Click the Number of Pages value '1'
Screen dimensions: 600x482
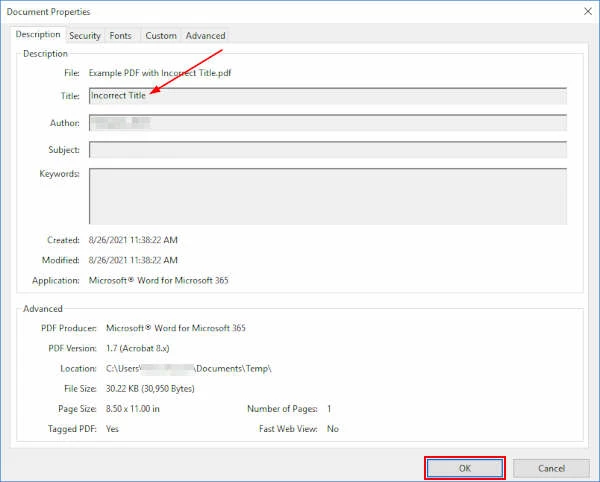[329, 409]
